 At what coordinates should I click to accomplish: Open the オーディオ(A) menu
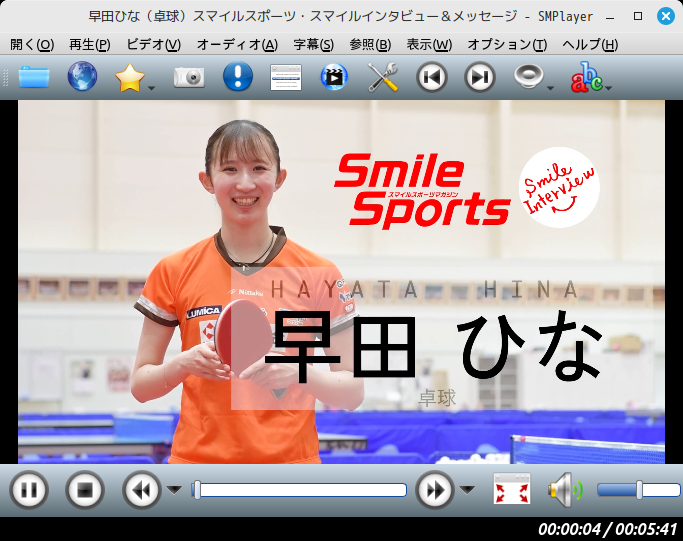click(x=237, y=44)
